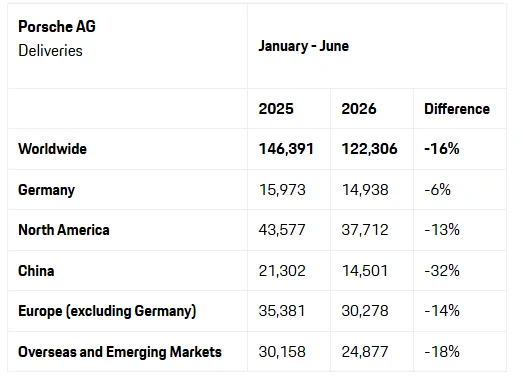Click the Deliveries subtitle text

[x=50, y=51]
